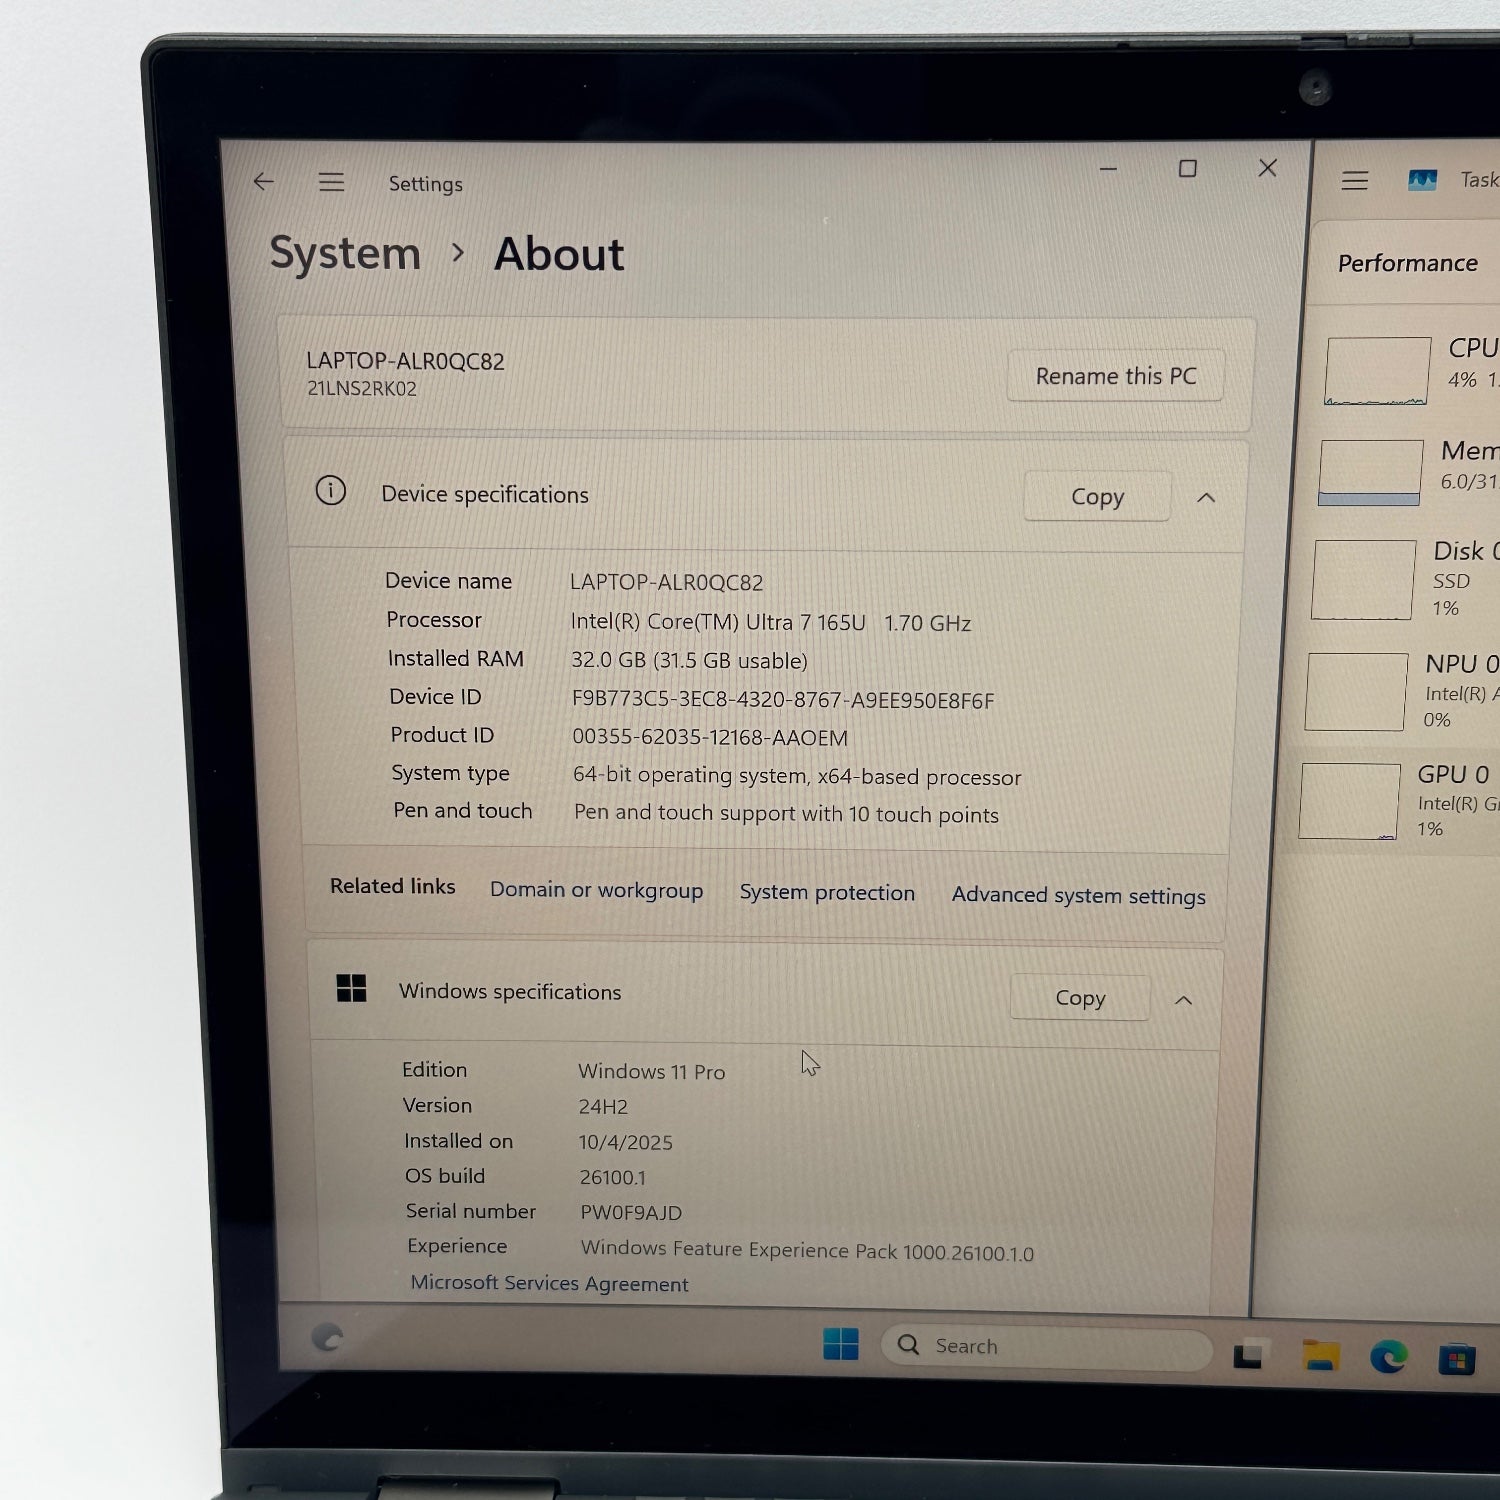Copy the device specifications

click(1097, 497)
